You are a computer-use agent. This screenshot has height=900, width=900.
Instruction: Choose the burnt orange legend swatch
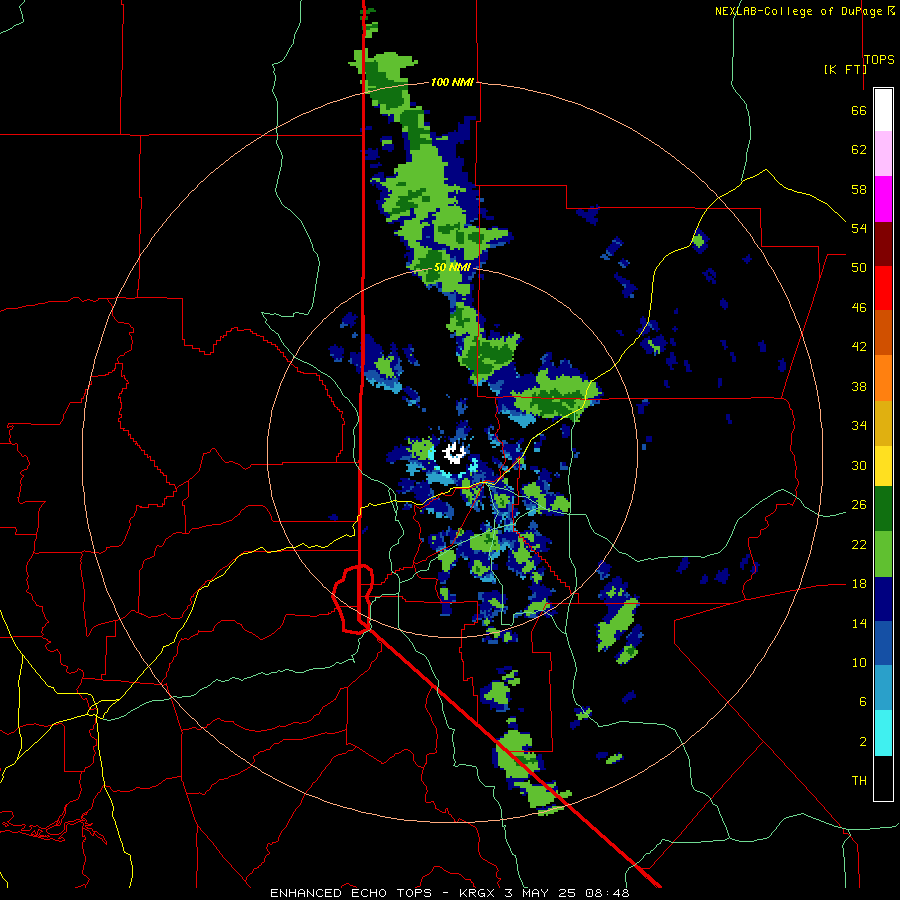point(883,332)
